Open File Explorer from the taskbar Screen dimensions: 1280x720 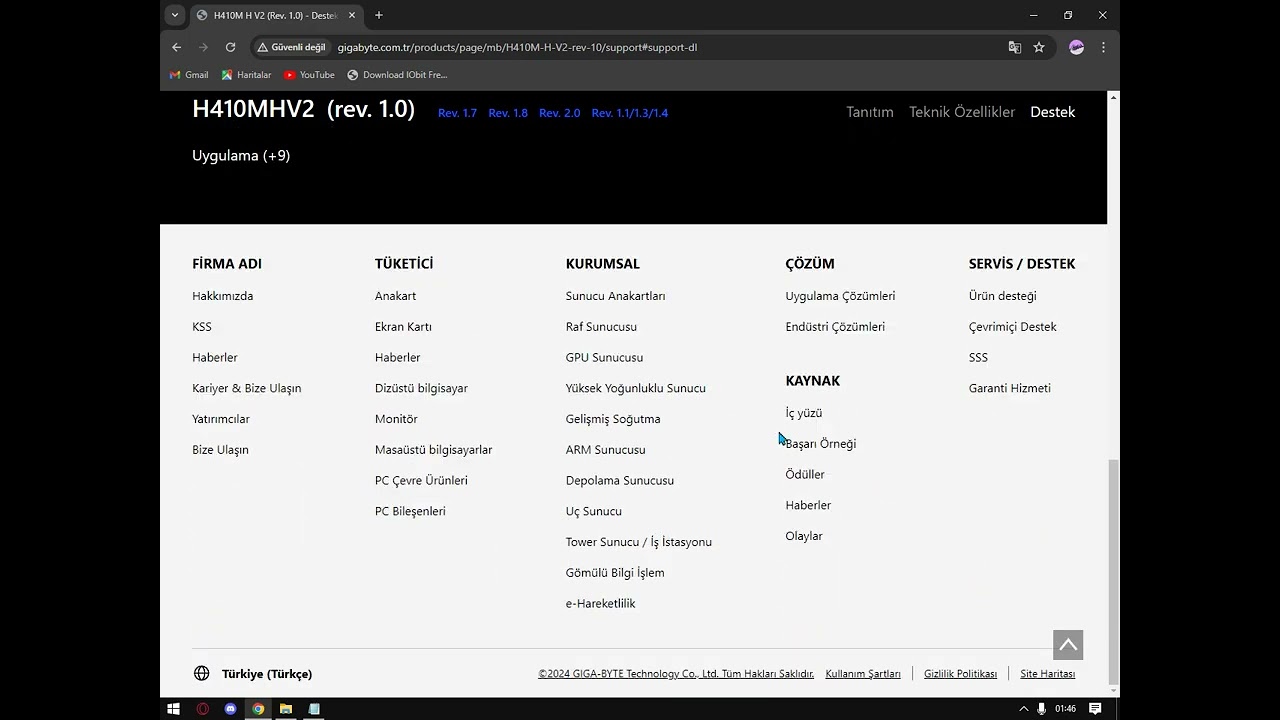coord(286,709)
